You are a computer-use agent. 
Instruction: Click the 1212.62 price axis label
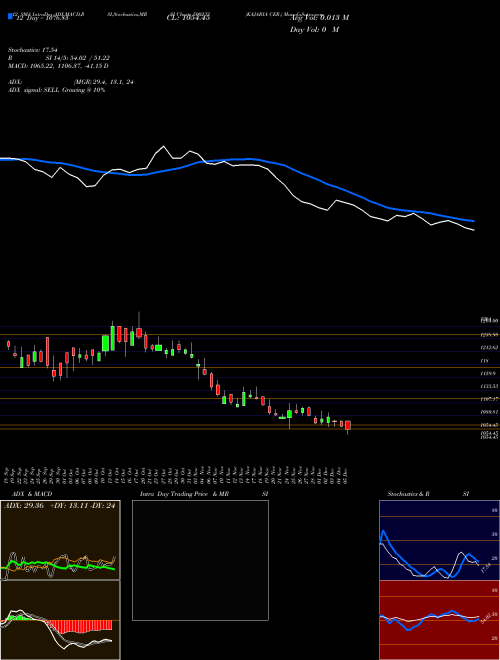click(x=490, y=347)
